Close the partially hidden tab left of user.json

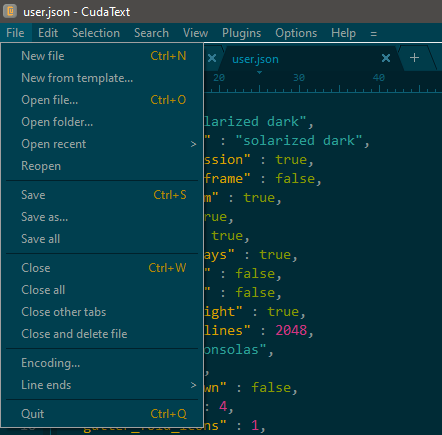(x=212, y=58)
